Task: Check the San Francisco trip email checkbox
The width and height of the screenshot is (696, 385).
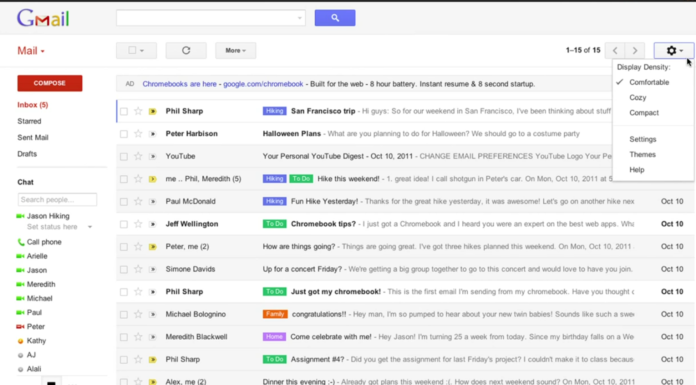Action: pos(124,111)
